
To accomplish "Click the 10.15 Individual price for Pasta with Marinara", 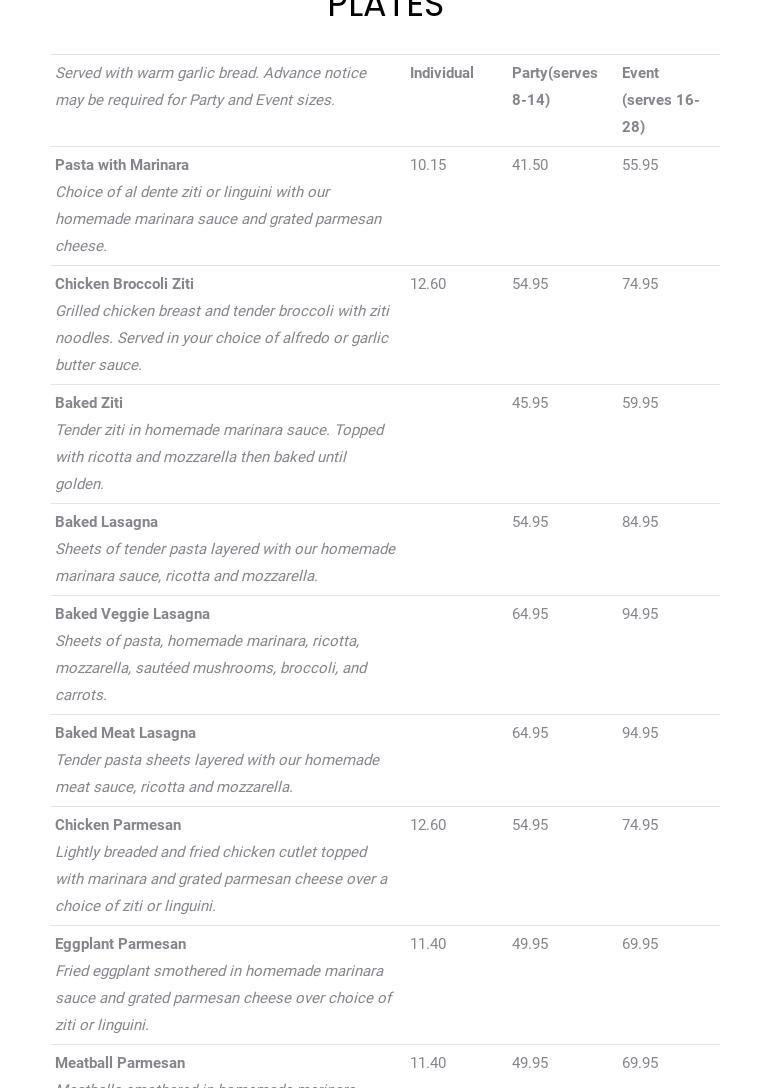I will [428, 165].
